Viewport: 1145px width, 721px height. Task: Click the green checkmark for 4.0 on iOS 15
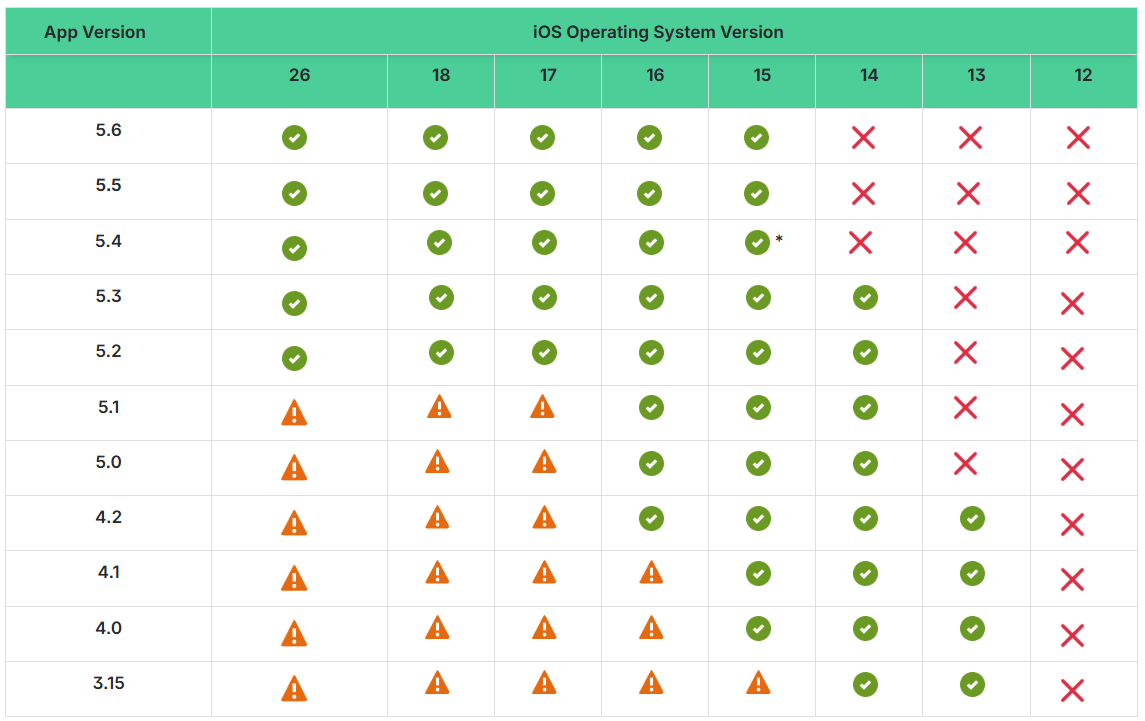tap(758, 629)
